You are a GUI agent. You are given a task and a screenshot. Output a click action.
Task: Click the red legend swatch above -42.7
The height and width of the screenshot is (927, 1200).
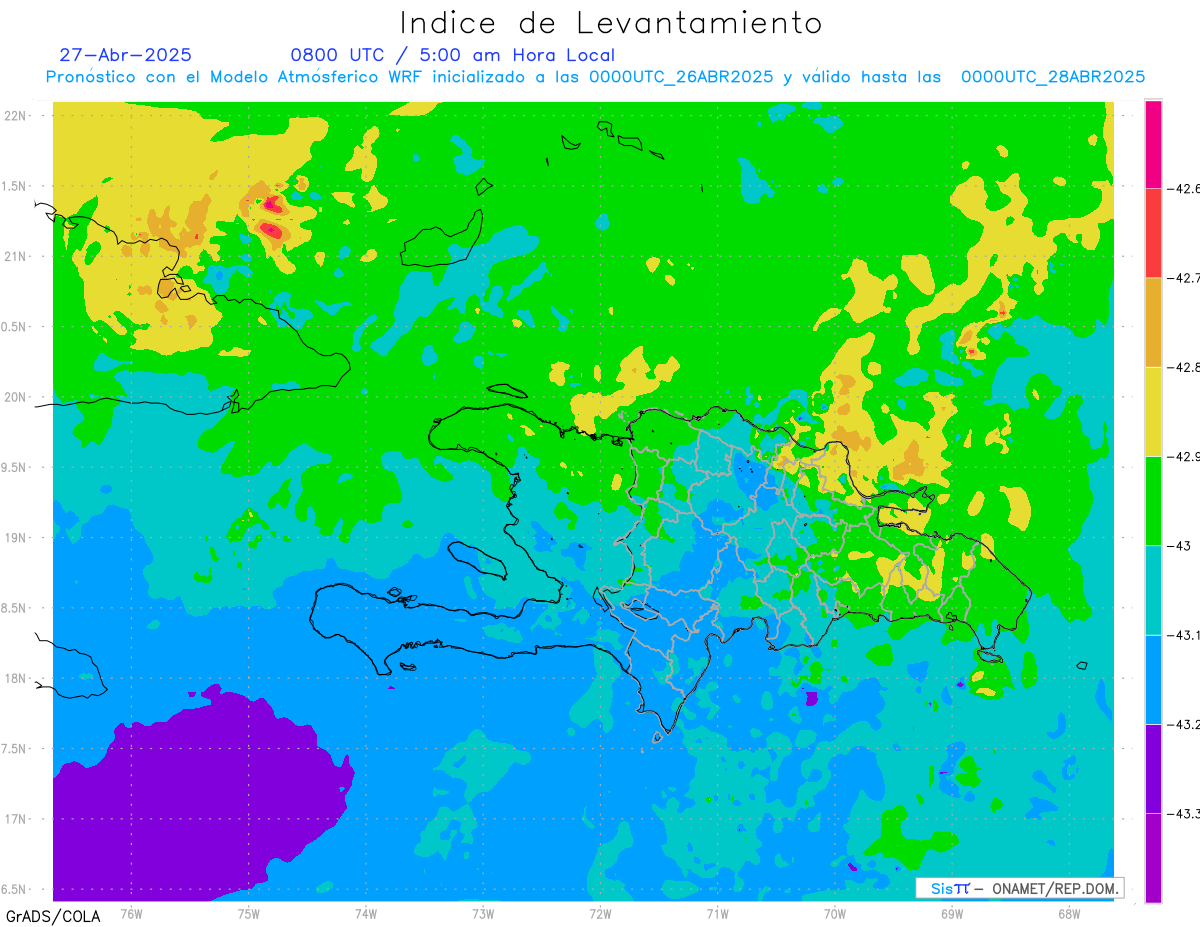click(1153, 232)
